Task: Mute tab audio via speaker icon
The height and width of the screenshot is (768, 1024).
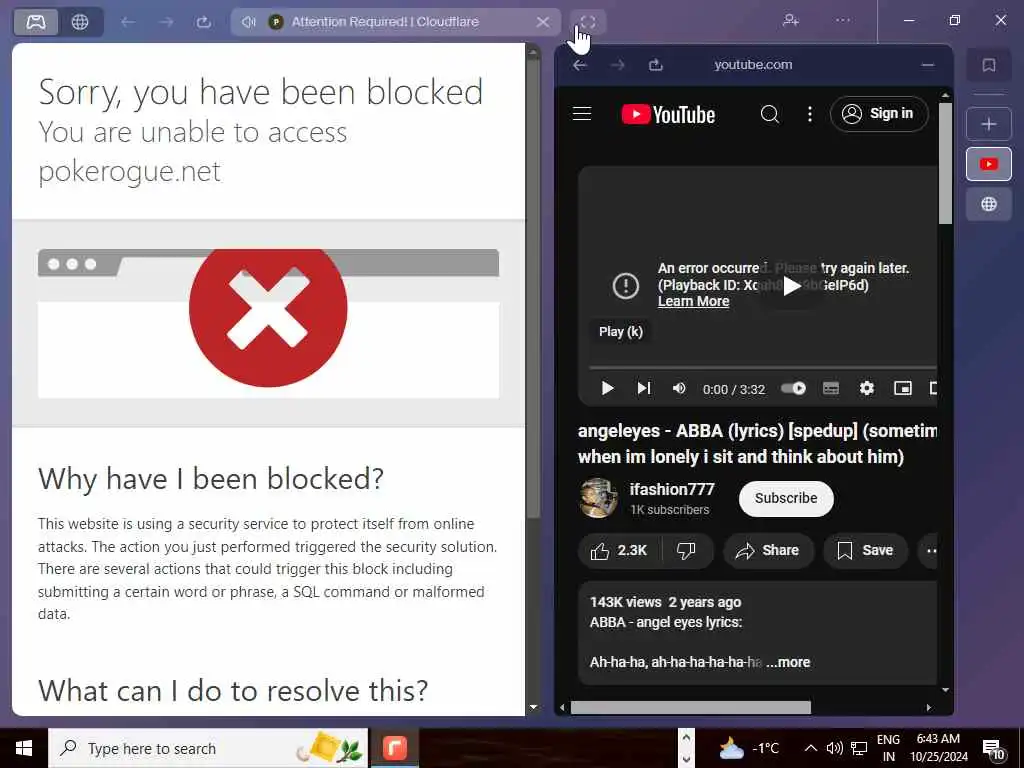Action: 249,22
